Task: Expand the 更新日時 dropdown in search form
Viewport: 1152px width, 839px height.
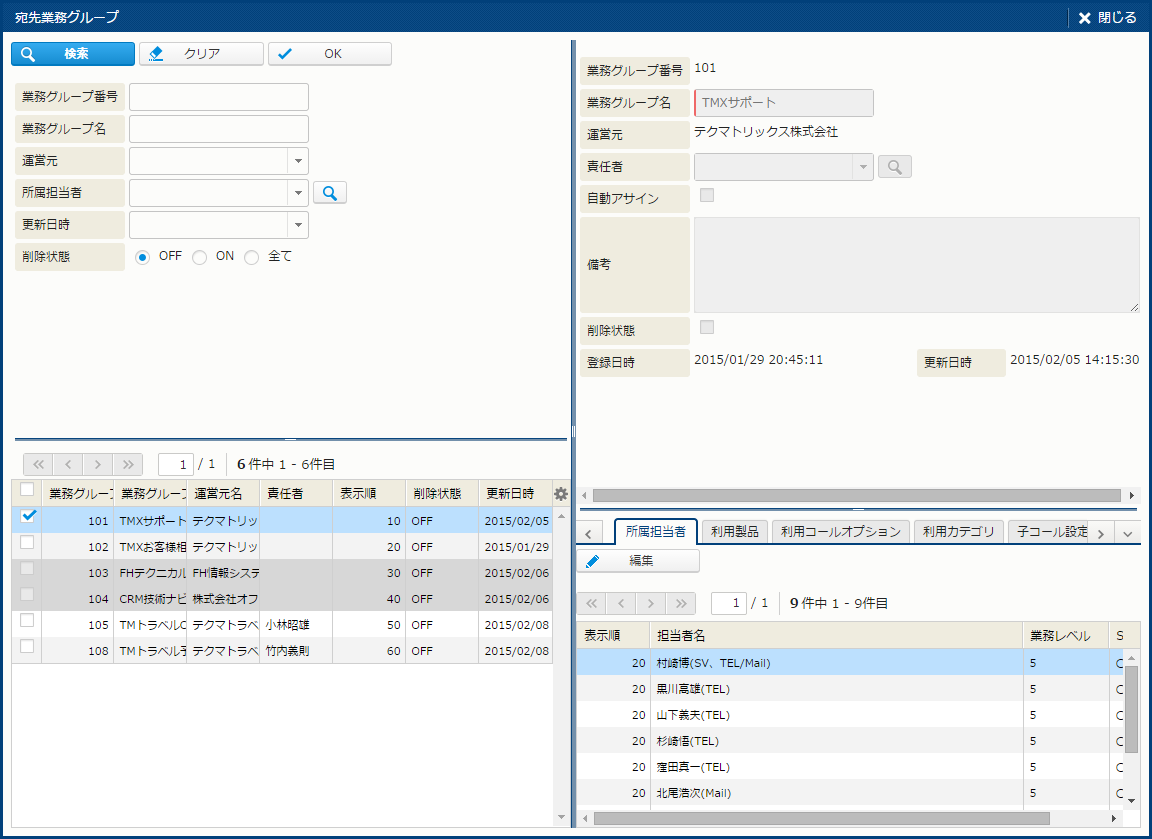Action: click(298, 225)
